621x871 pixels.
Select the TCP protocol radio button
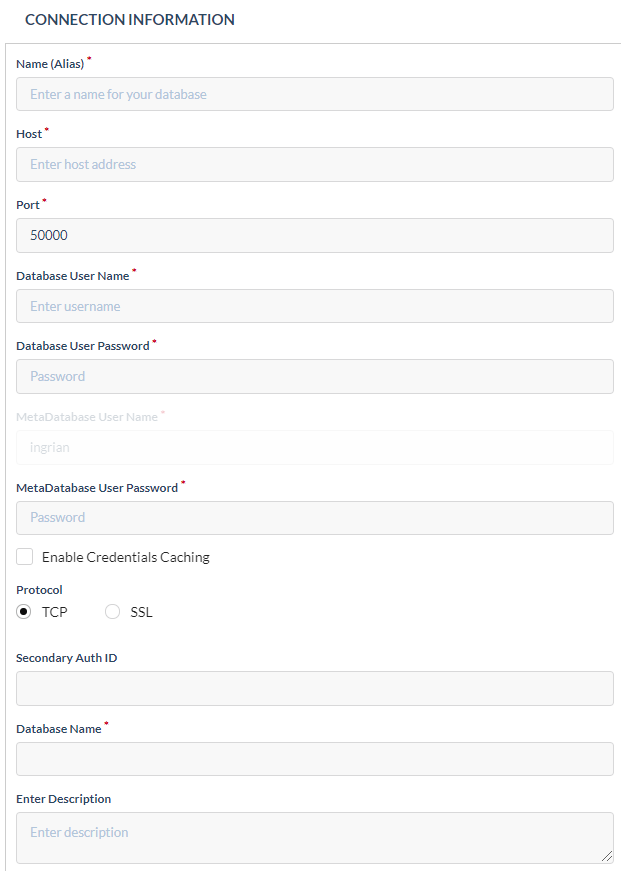point(23,611)
